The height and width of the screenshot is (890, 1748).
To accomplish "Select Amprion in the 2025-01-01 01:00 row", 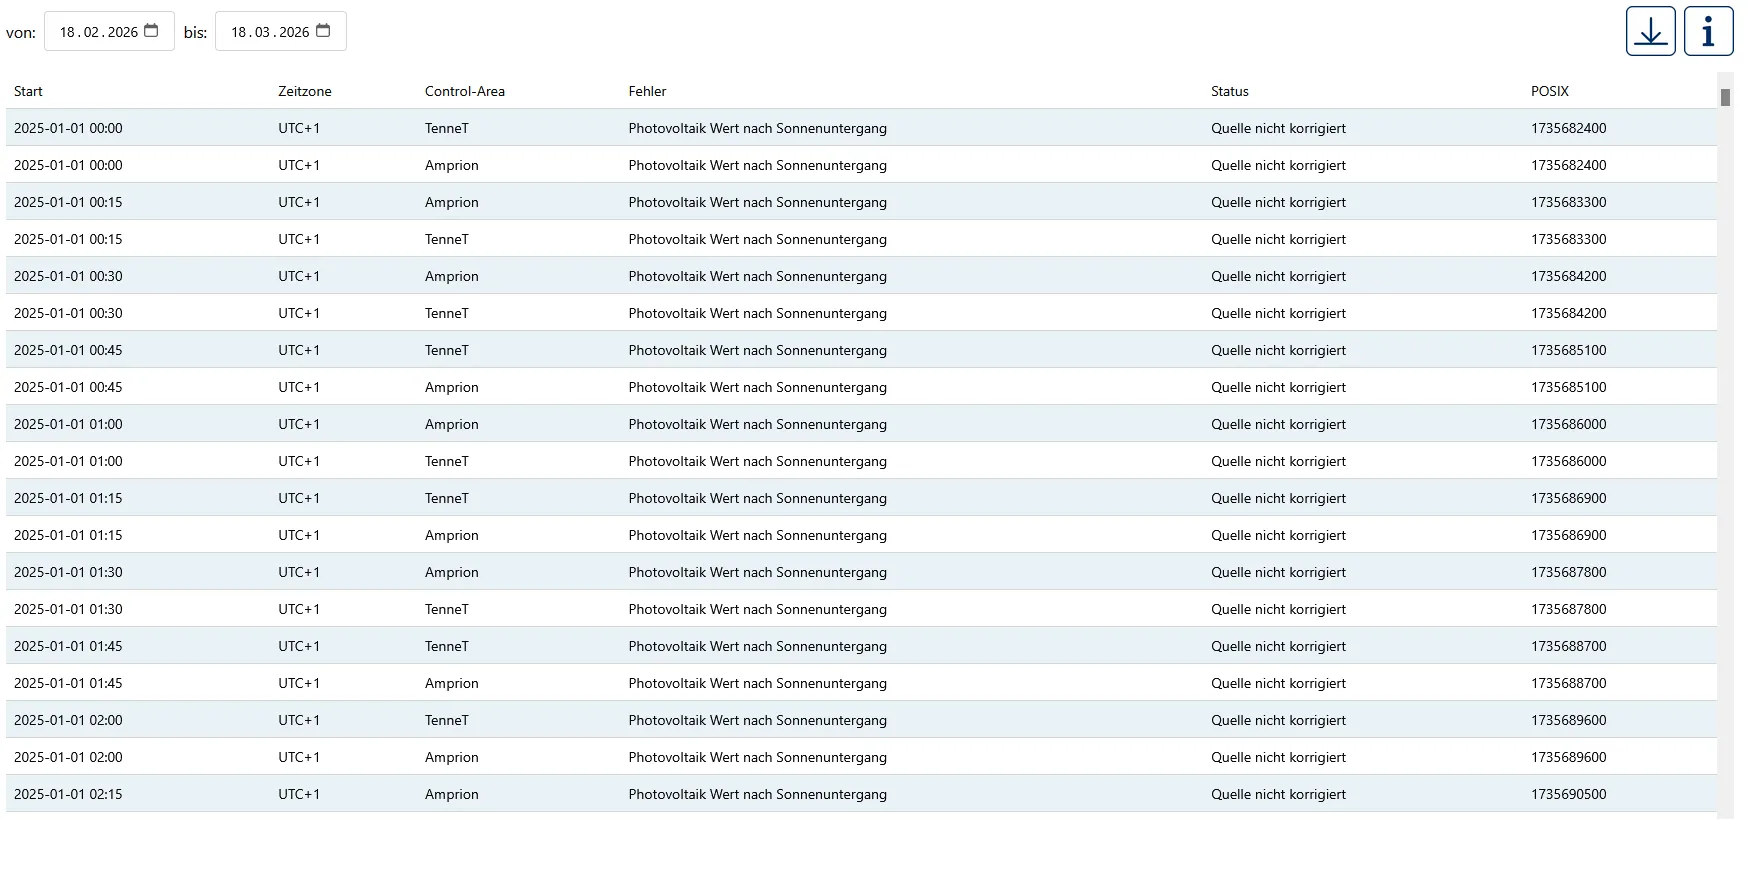I will 452,424.
